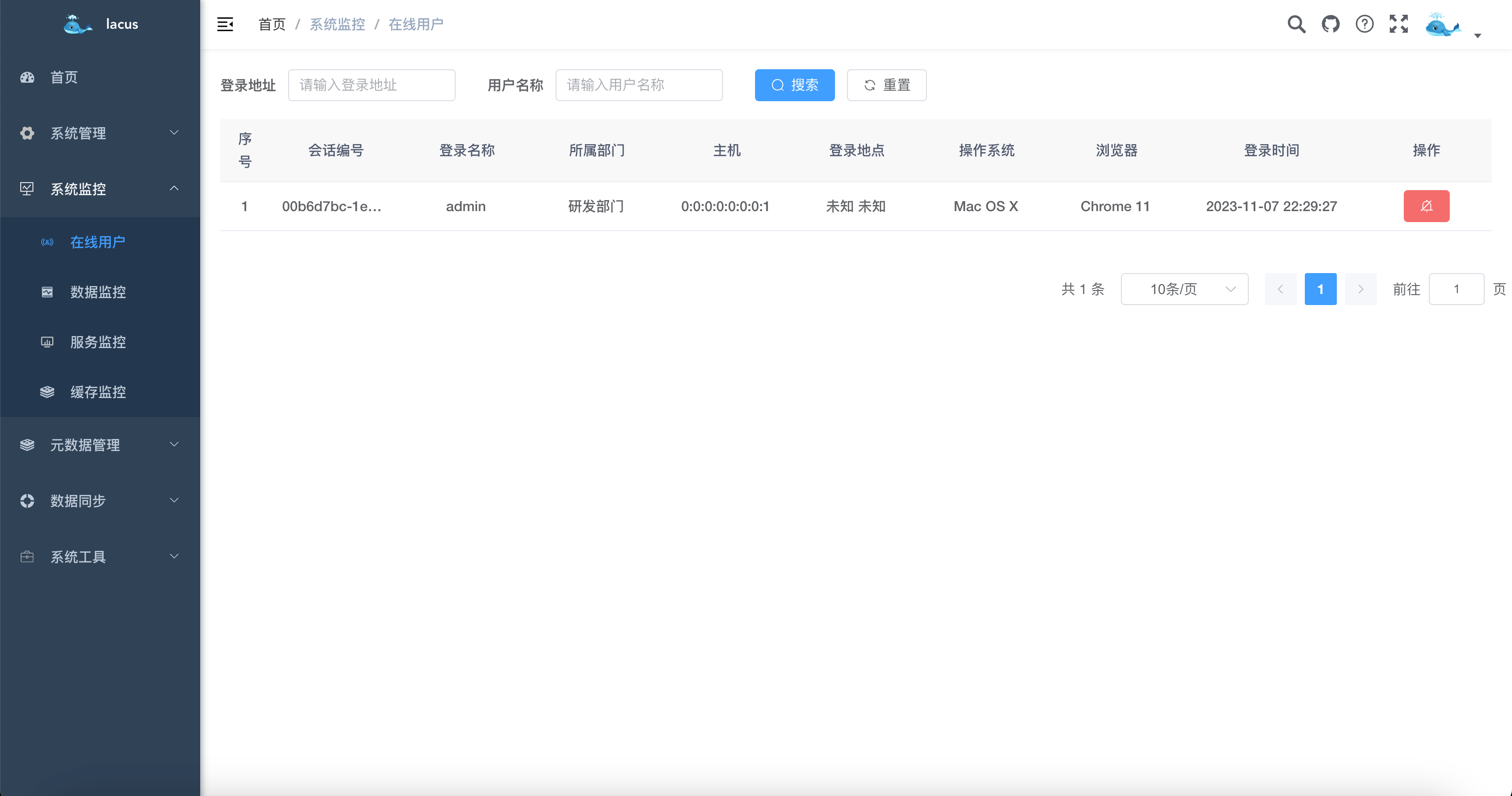The width and height of the screenshot is (1512, 796).
Task: Click session ID cell 00b6d7bc-1e…
Action: coord(332,206)
